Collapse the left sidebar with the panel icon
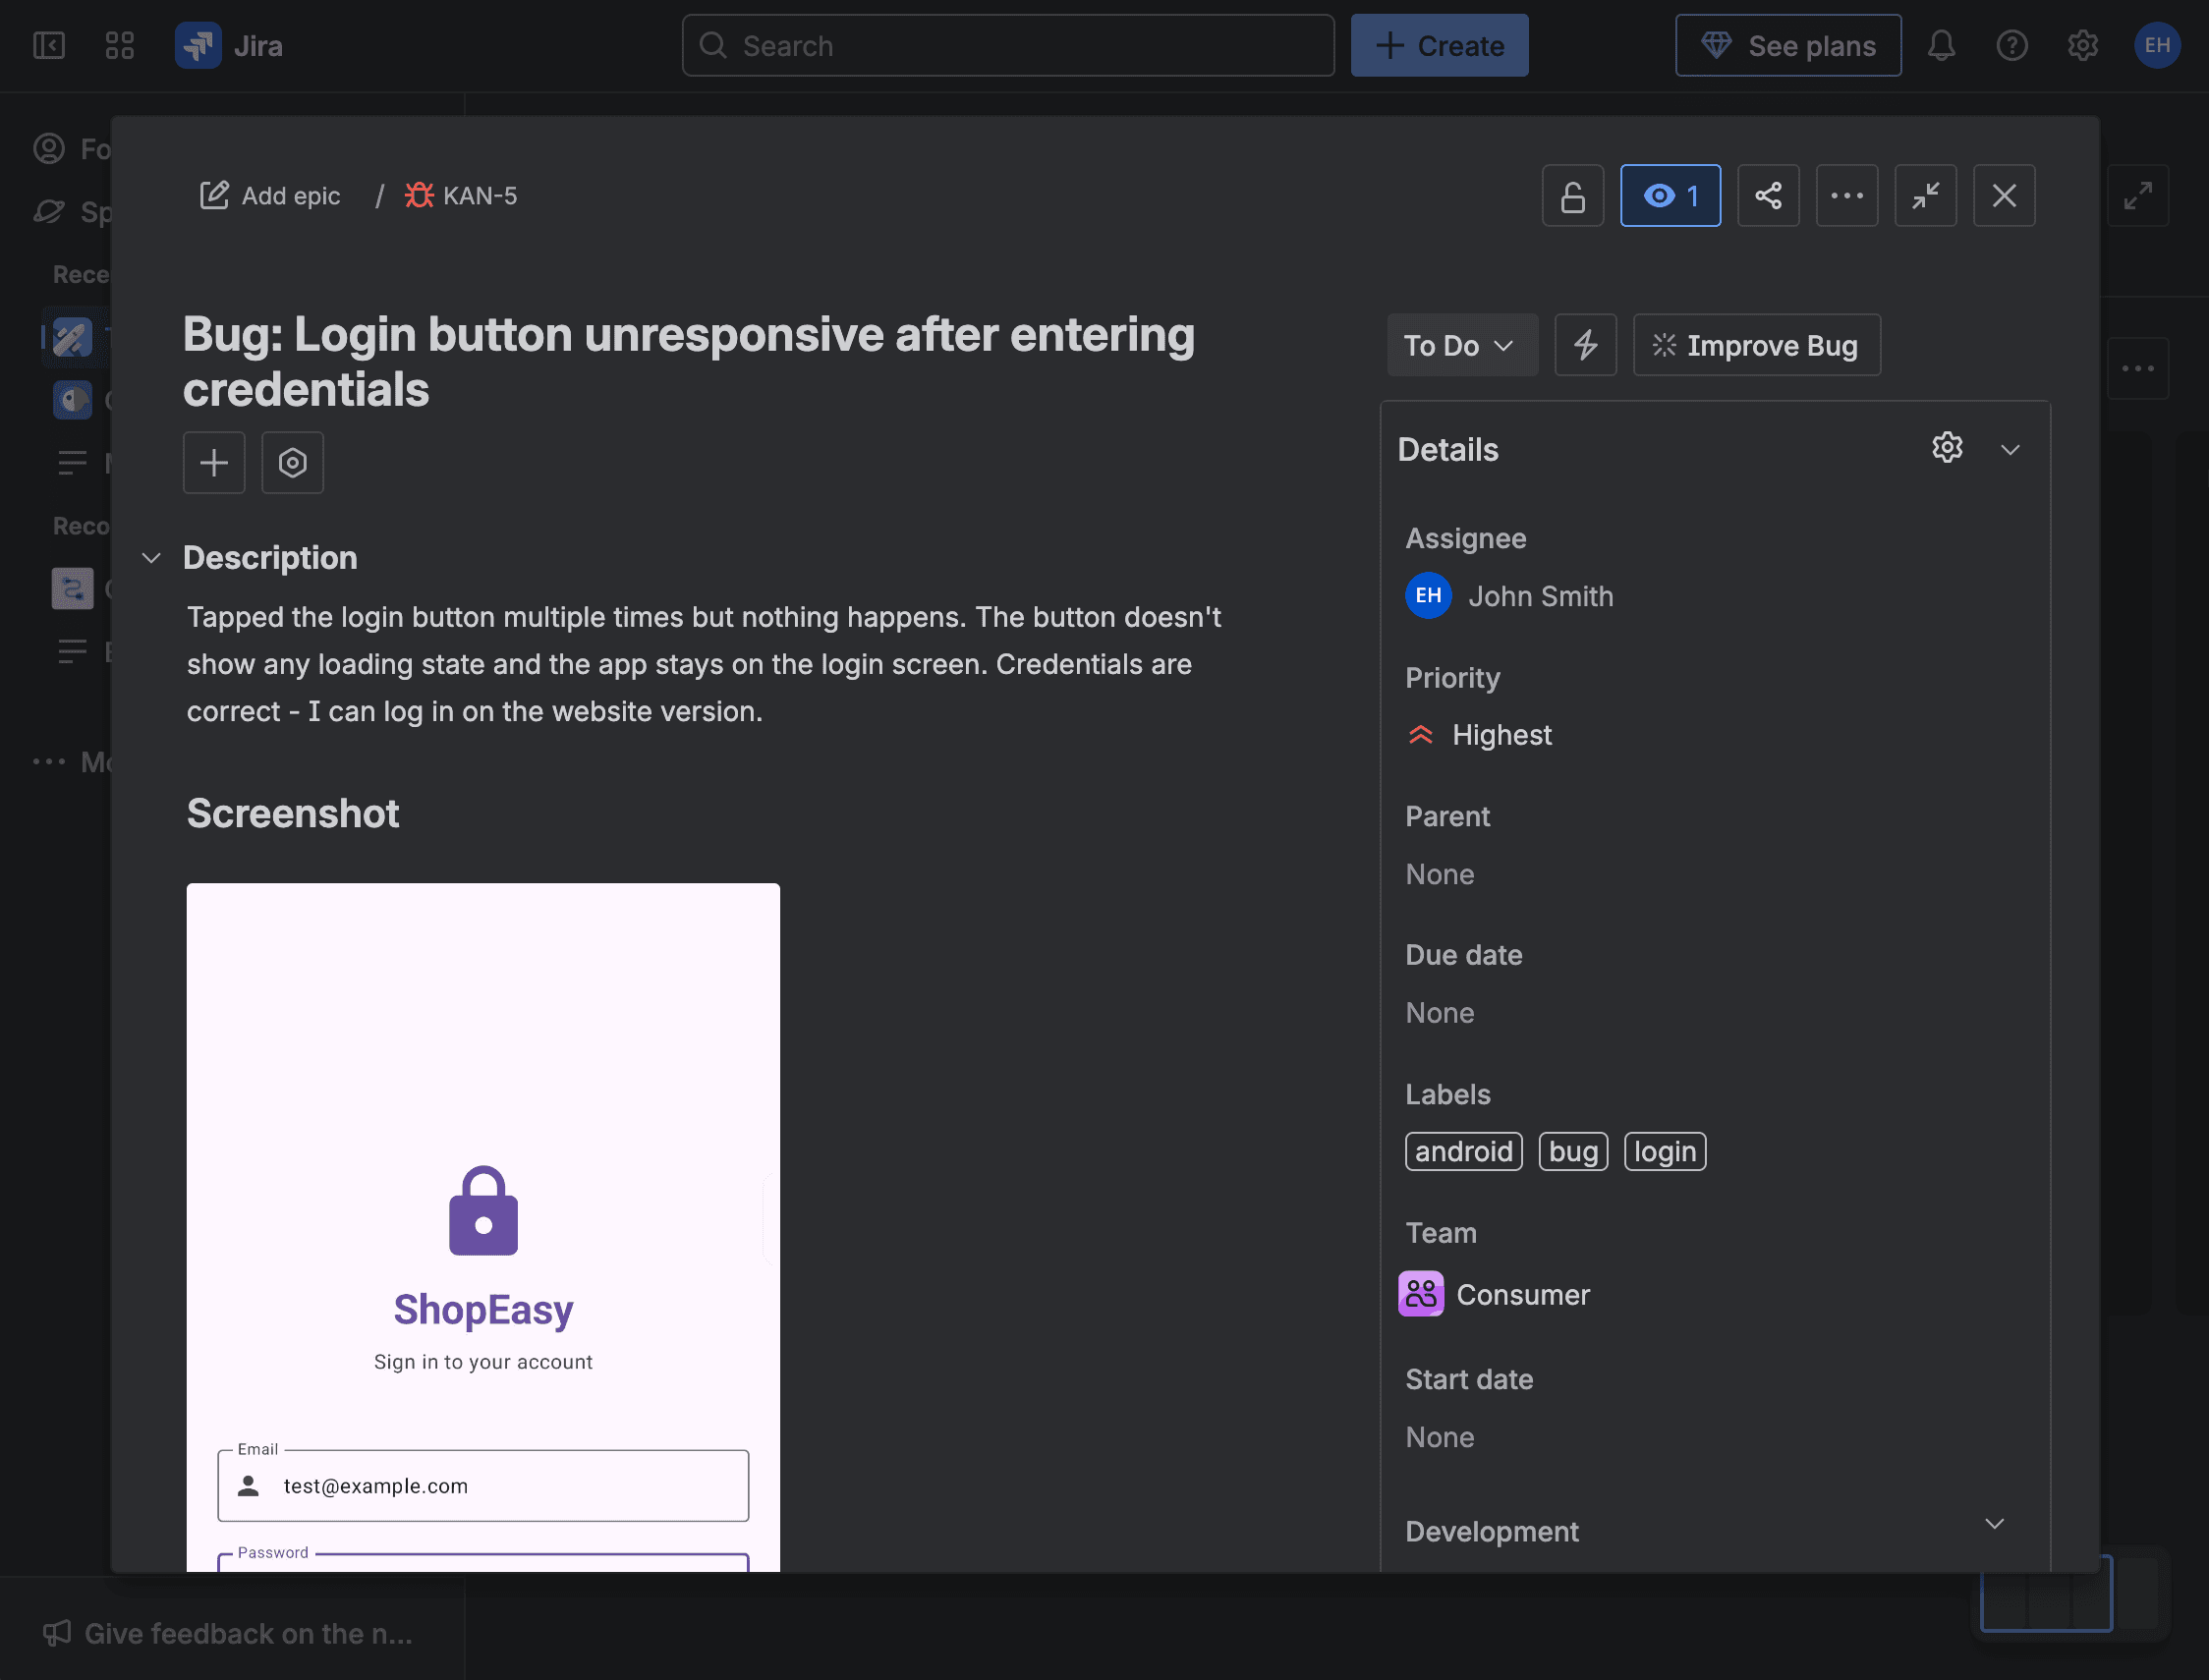This screenshot has width=2209, height=1680. pyautogui.click(x=48, y=45)
